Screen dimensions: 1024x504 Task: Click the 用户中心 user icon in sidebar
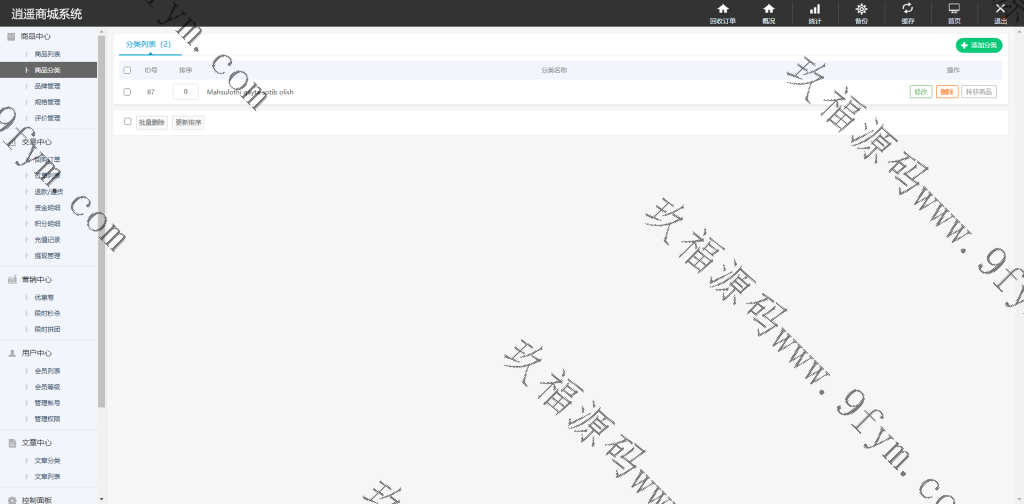pyautogui.click(x=12, y=353)
